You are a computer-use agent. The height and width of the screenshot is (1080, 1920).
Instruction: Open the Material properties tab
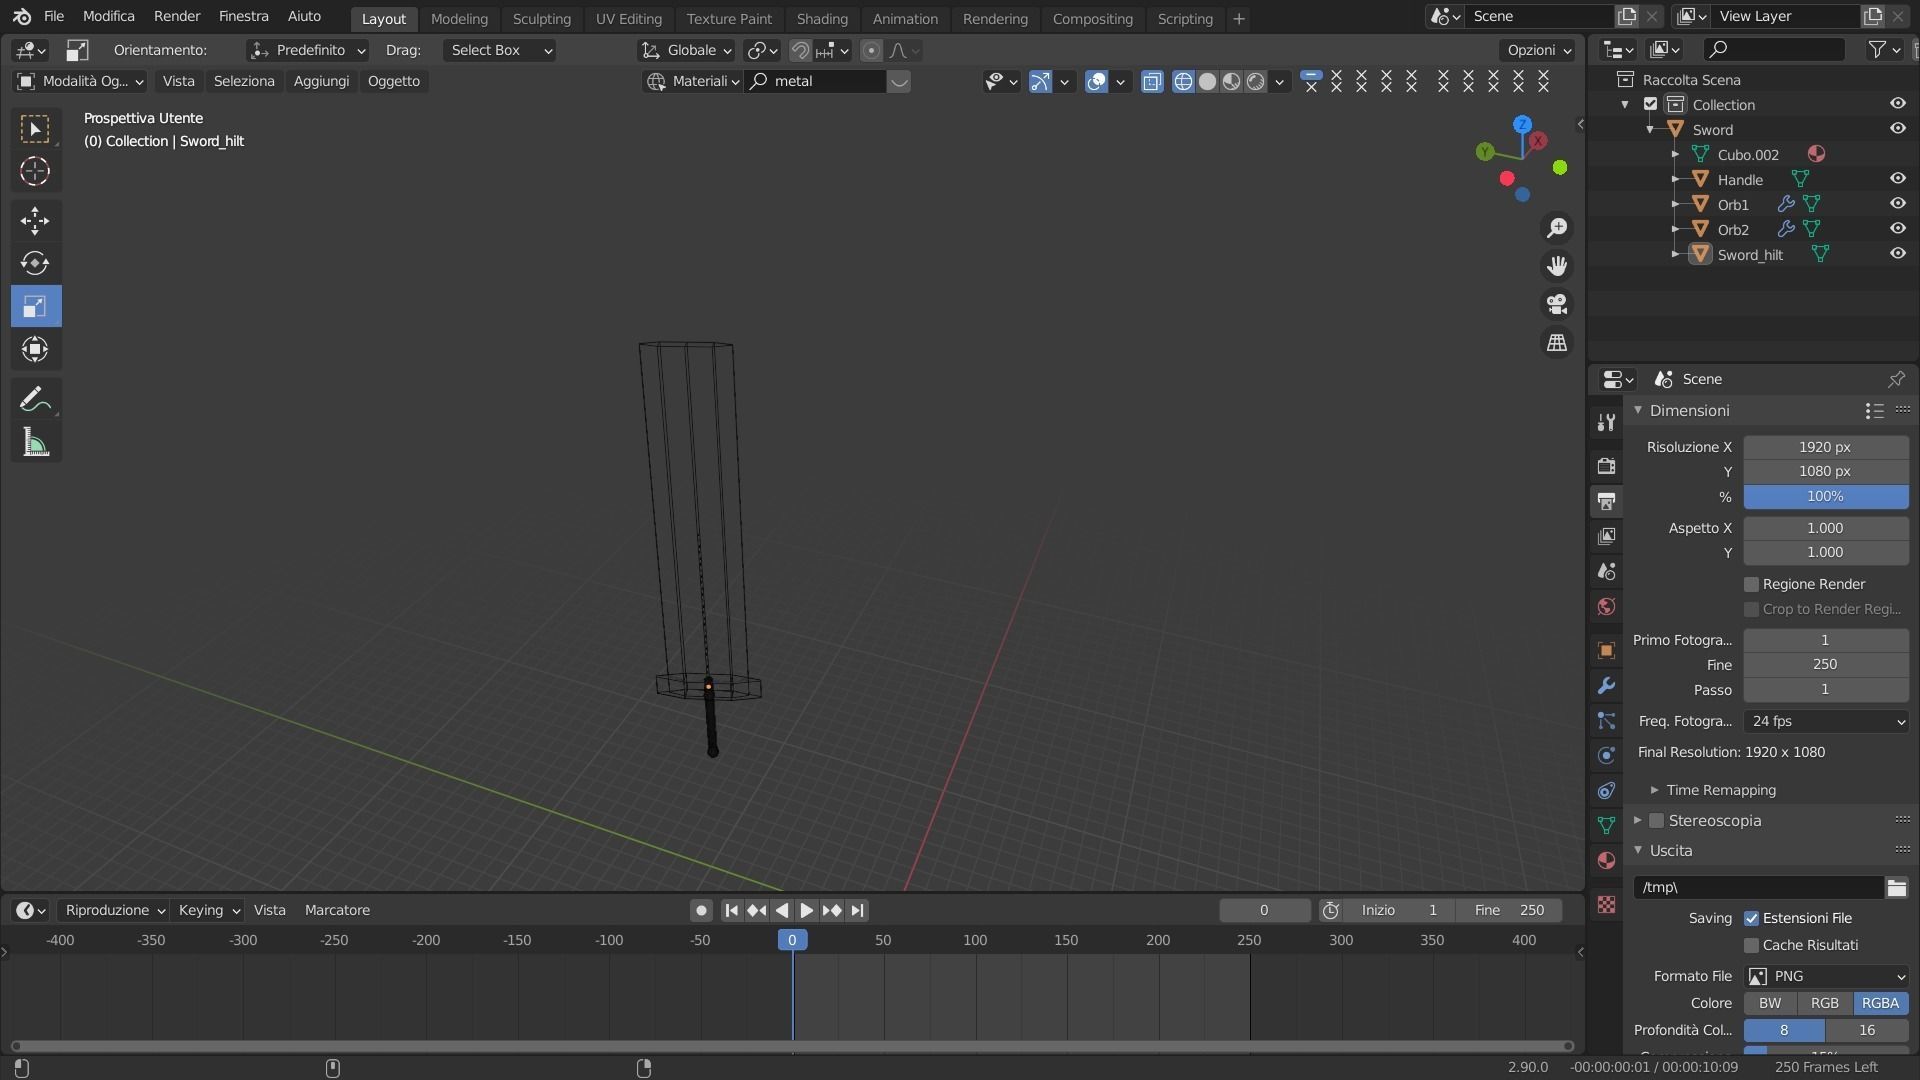coord(1606,860)
